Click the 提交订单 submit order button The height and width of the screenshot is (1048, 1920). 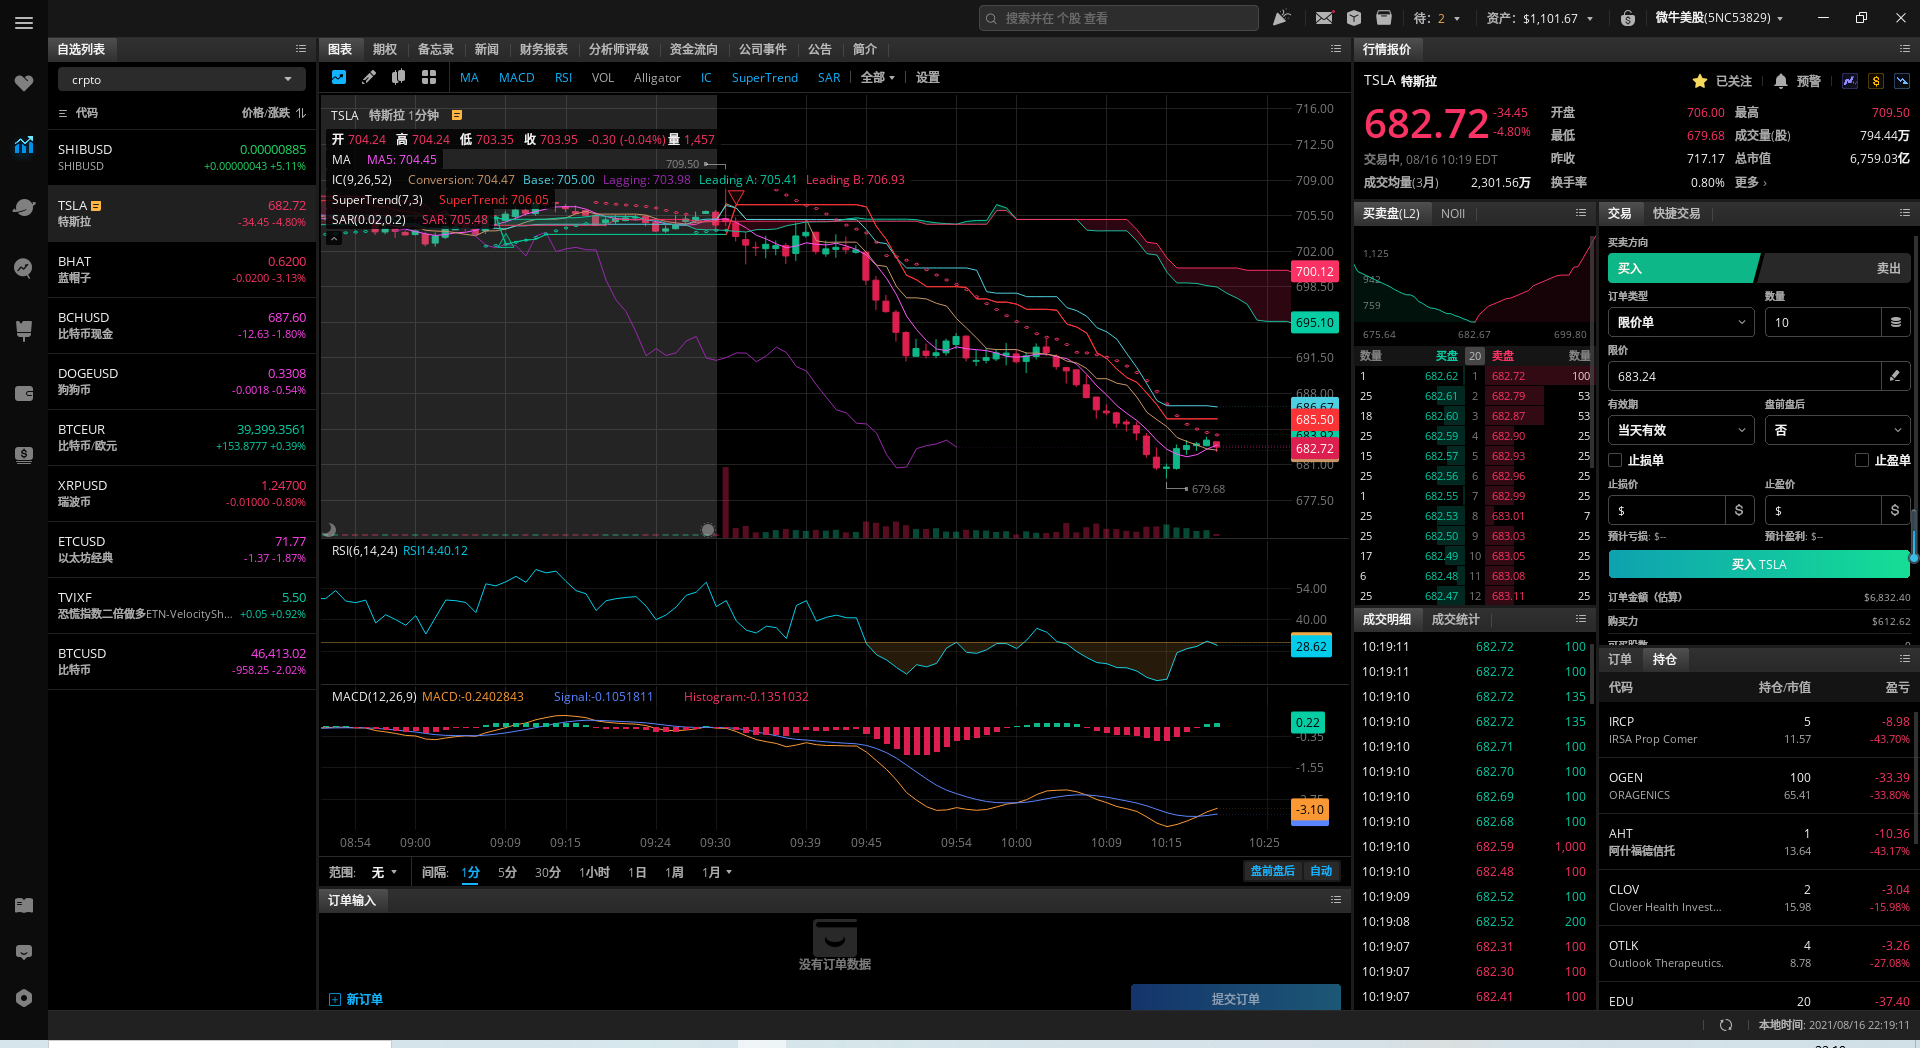coord(1236,999)
